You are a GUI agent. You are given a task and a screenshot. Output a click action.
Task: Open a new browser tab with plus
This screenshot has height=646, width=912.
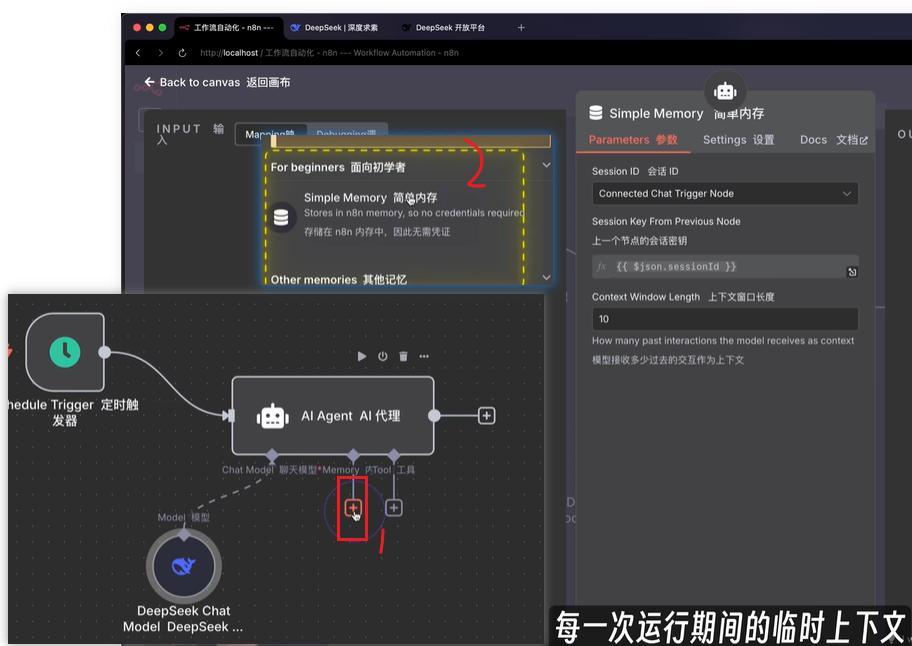(x=521, y=27)
